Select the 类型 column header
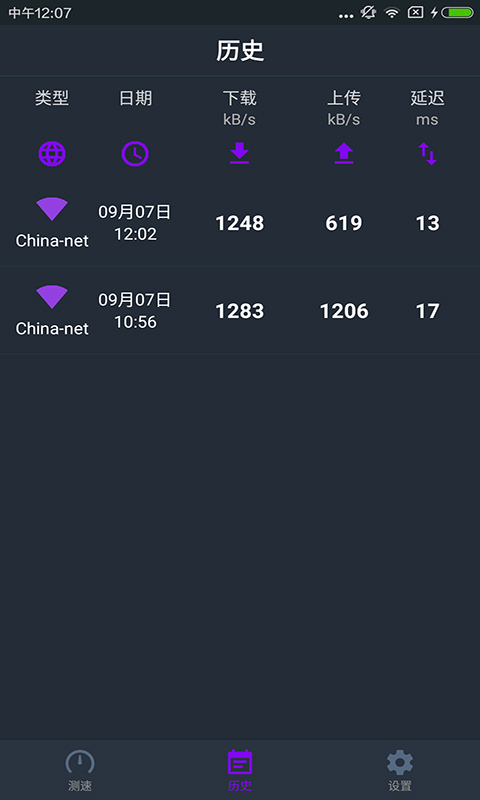The width and height of the screenshot is (480, 800). [x=52, y=98]
